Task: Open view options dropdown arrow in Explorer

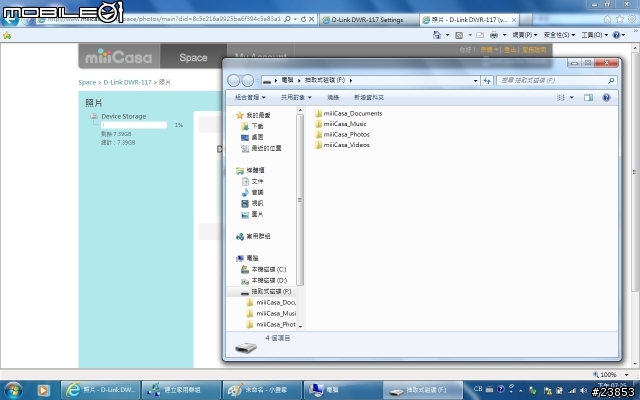Action: click(571, 98)
